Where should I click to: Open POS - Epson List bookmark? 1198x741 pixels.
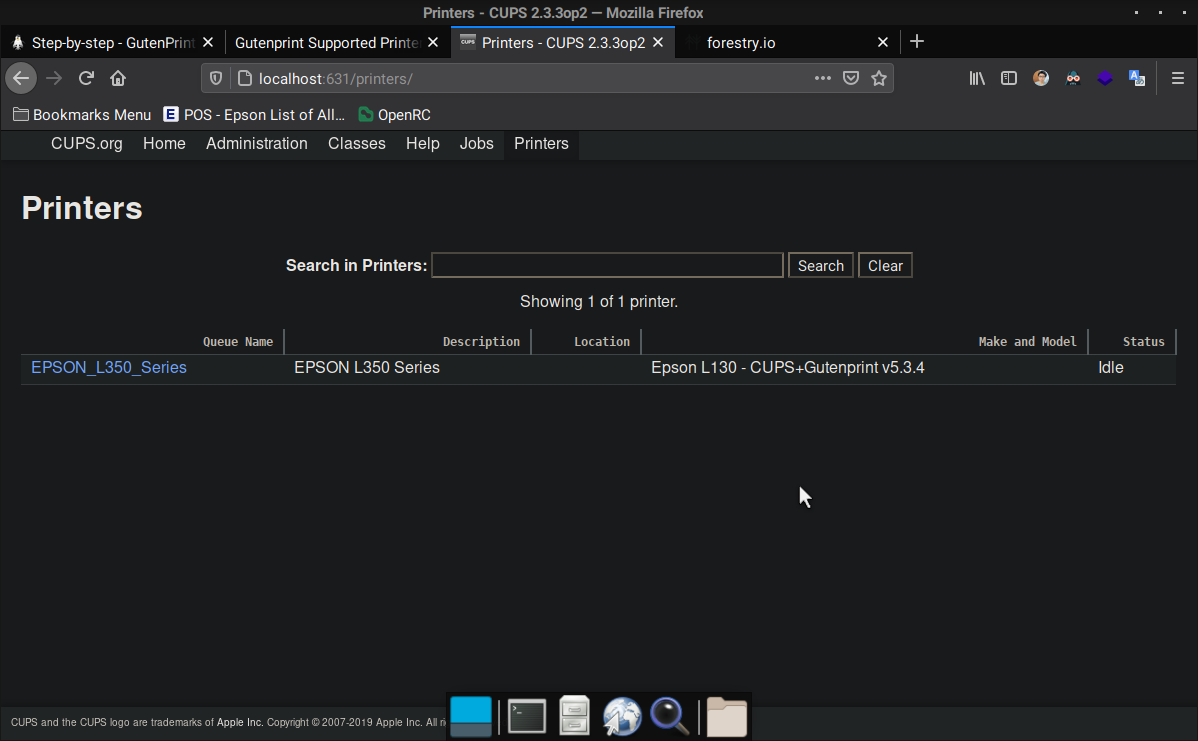pyautogui.click(x=254, y=115)
